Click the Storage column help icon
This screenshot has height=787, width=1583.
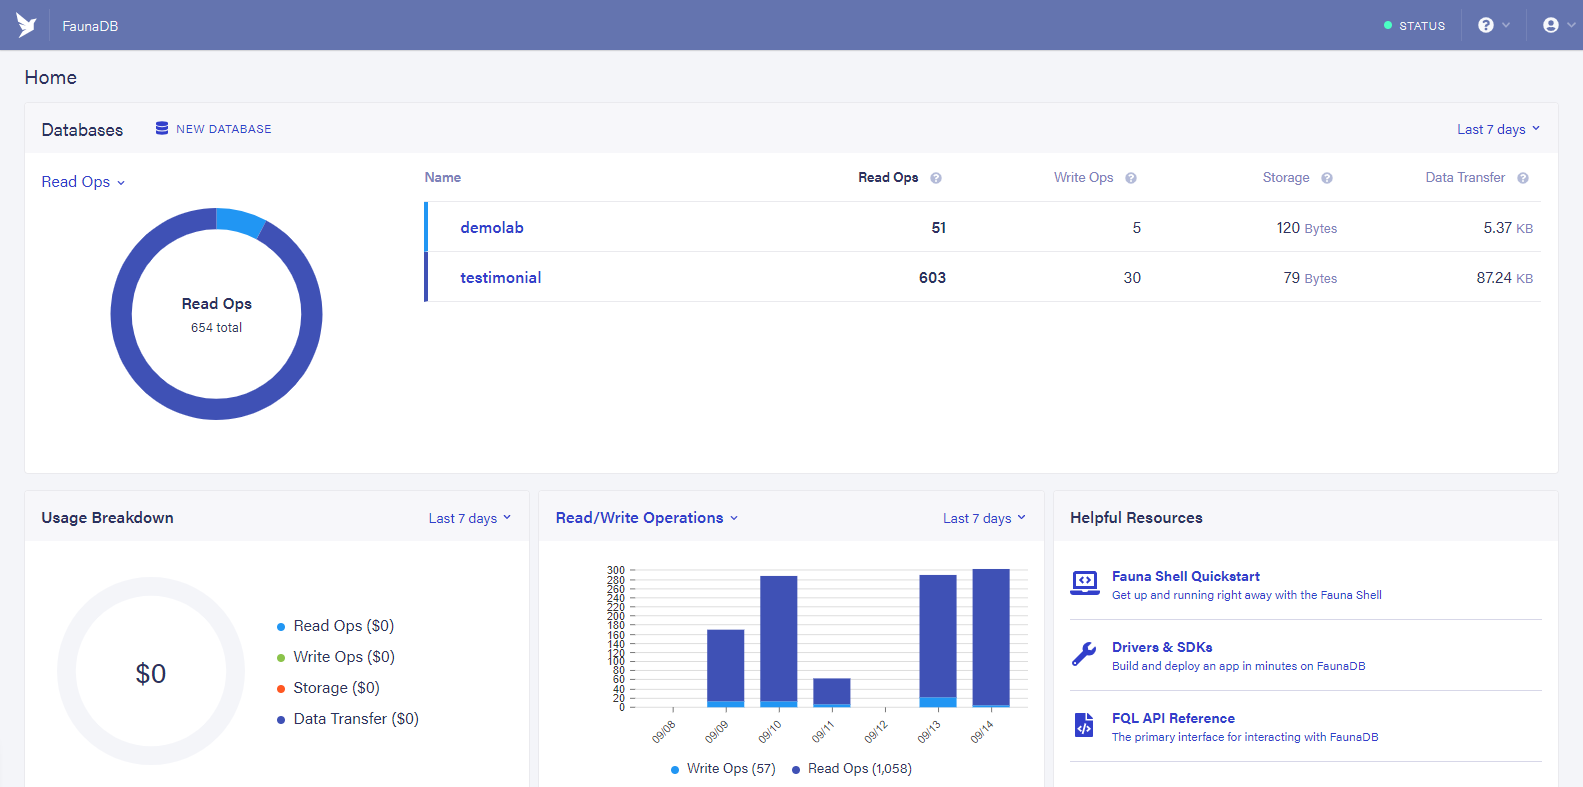[x=1327, y=178]
